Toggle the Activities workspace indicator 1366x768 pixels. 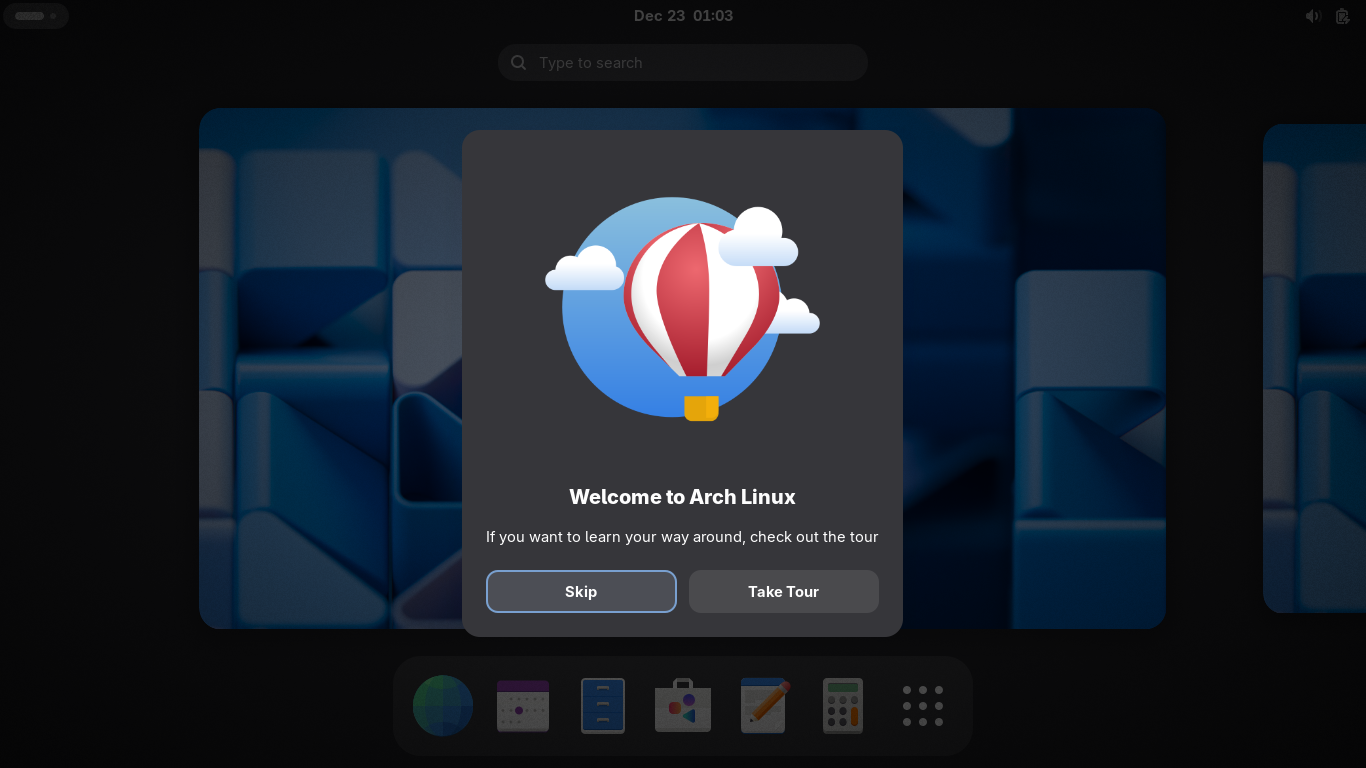(36, 16)
